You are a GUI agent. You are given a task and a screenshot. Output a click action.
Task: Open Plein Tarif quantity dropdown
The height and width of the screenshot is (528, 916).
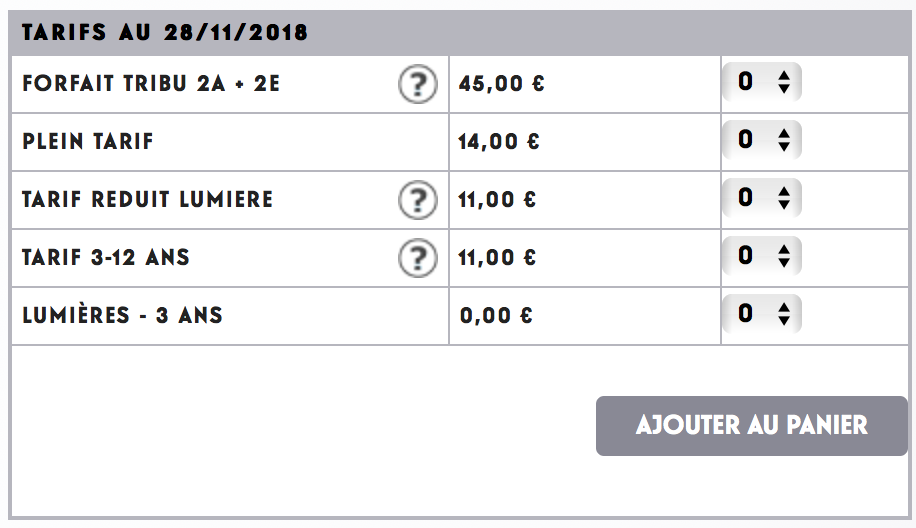(x=762, y=140)
